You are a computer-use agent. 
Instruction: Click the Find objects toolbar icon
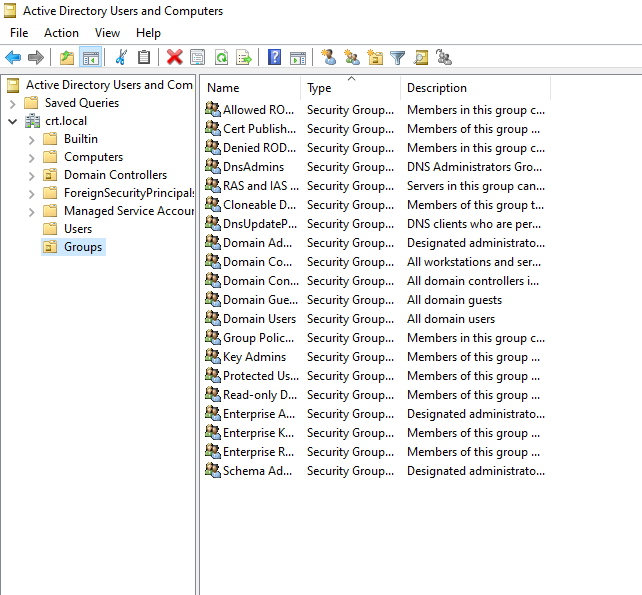point(420,57)
